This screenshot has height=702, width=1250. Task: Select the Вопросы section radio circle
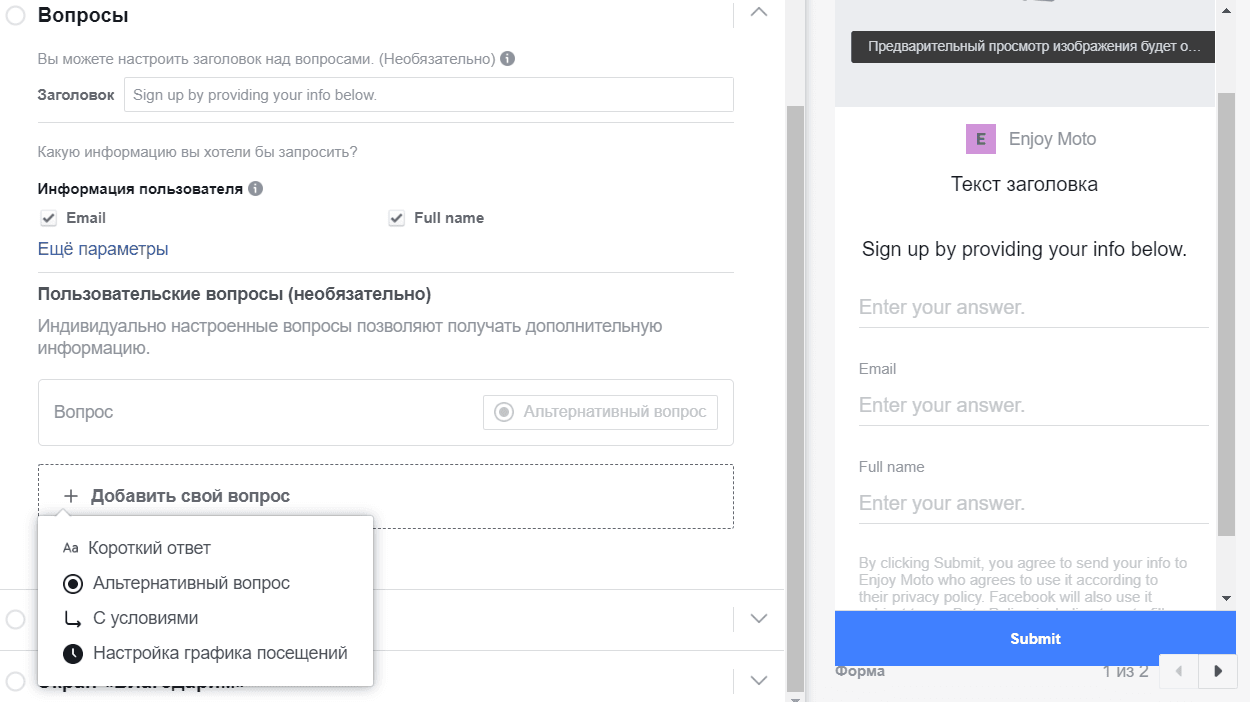pos(15,15)
